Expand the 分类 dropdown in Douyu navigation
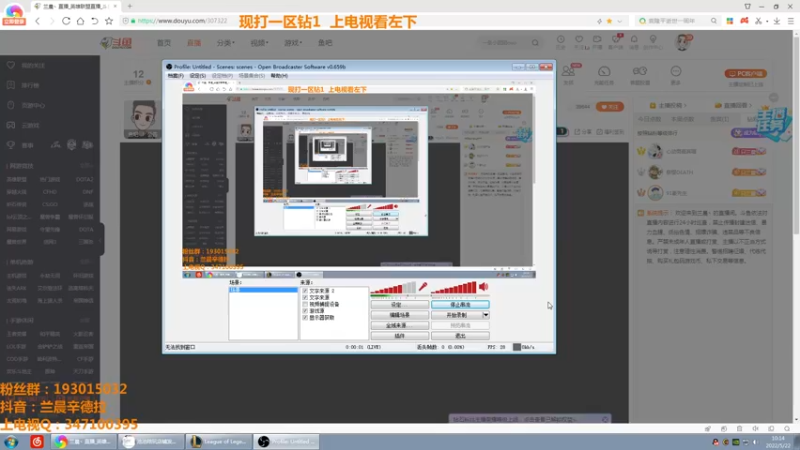The height and width of the screenshot is (450, 800). pyautogui.click(x=226, y=43)
